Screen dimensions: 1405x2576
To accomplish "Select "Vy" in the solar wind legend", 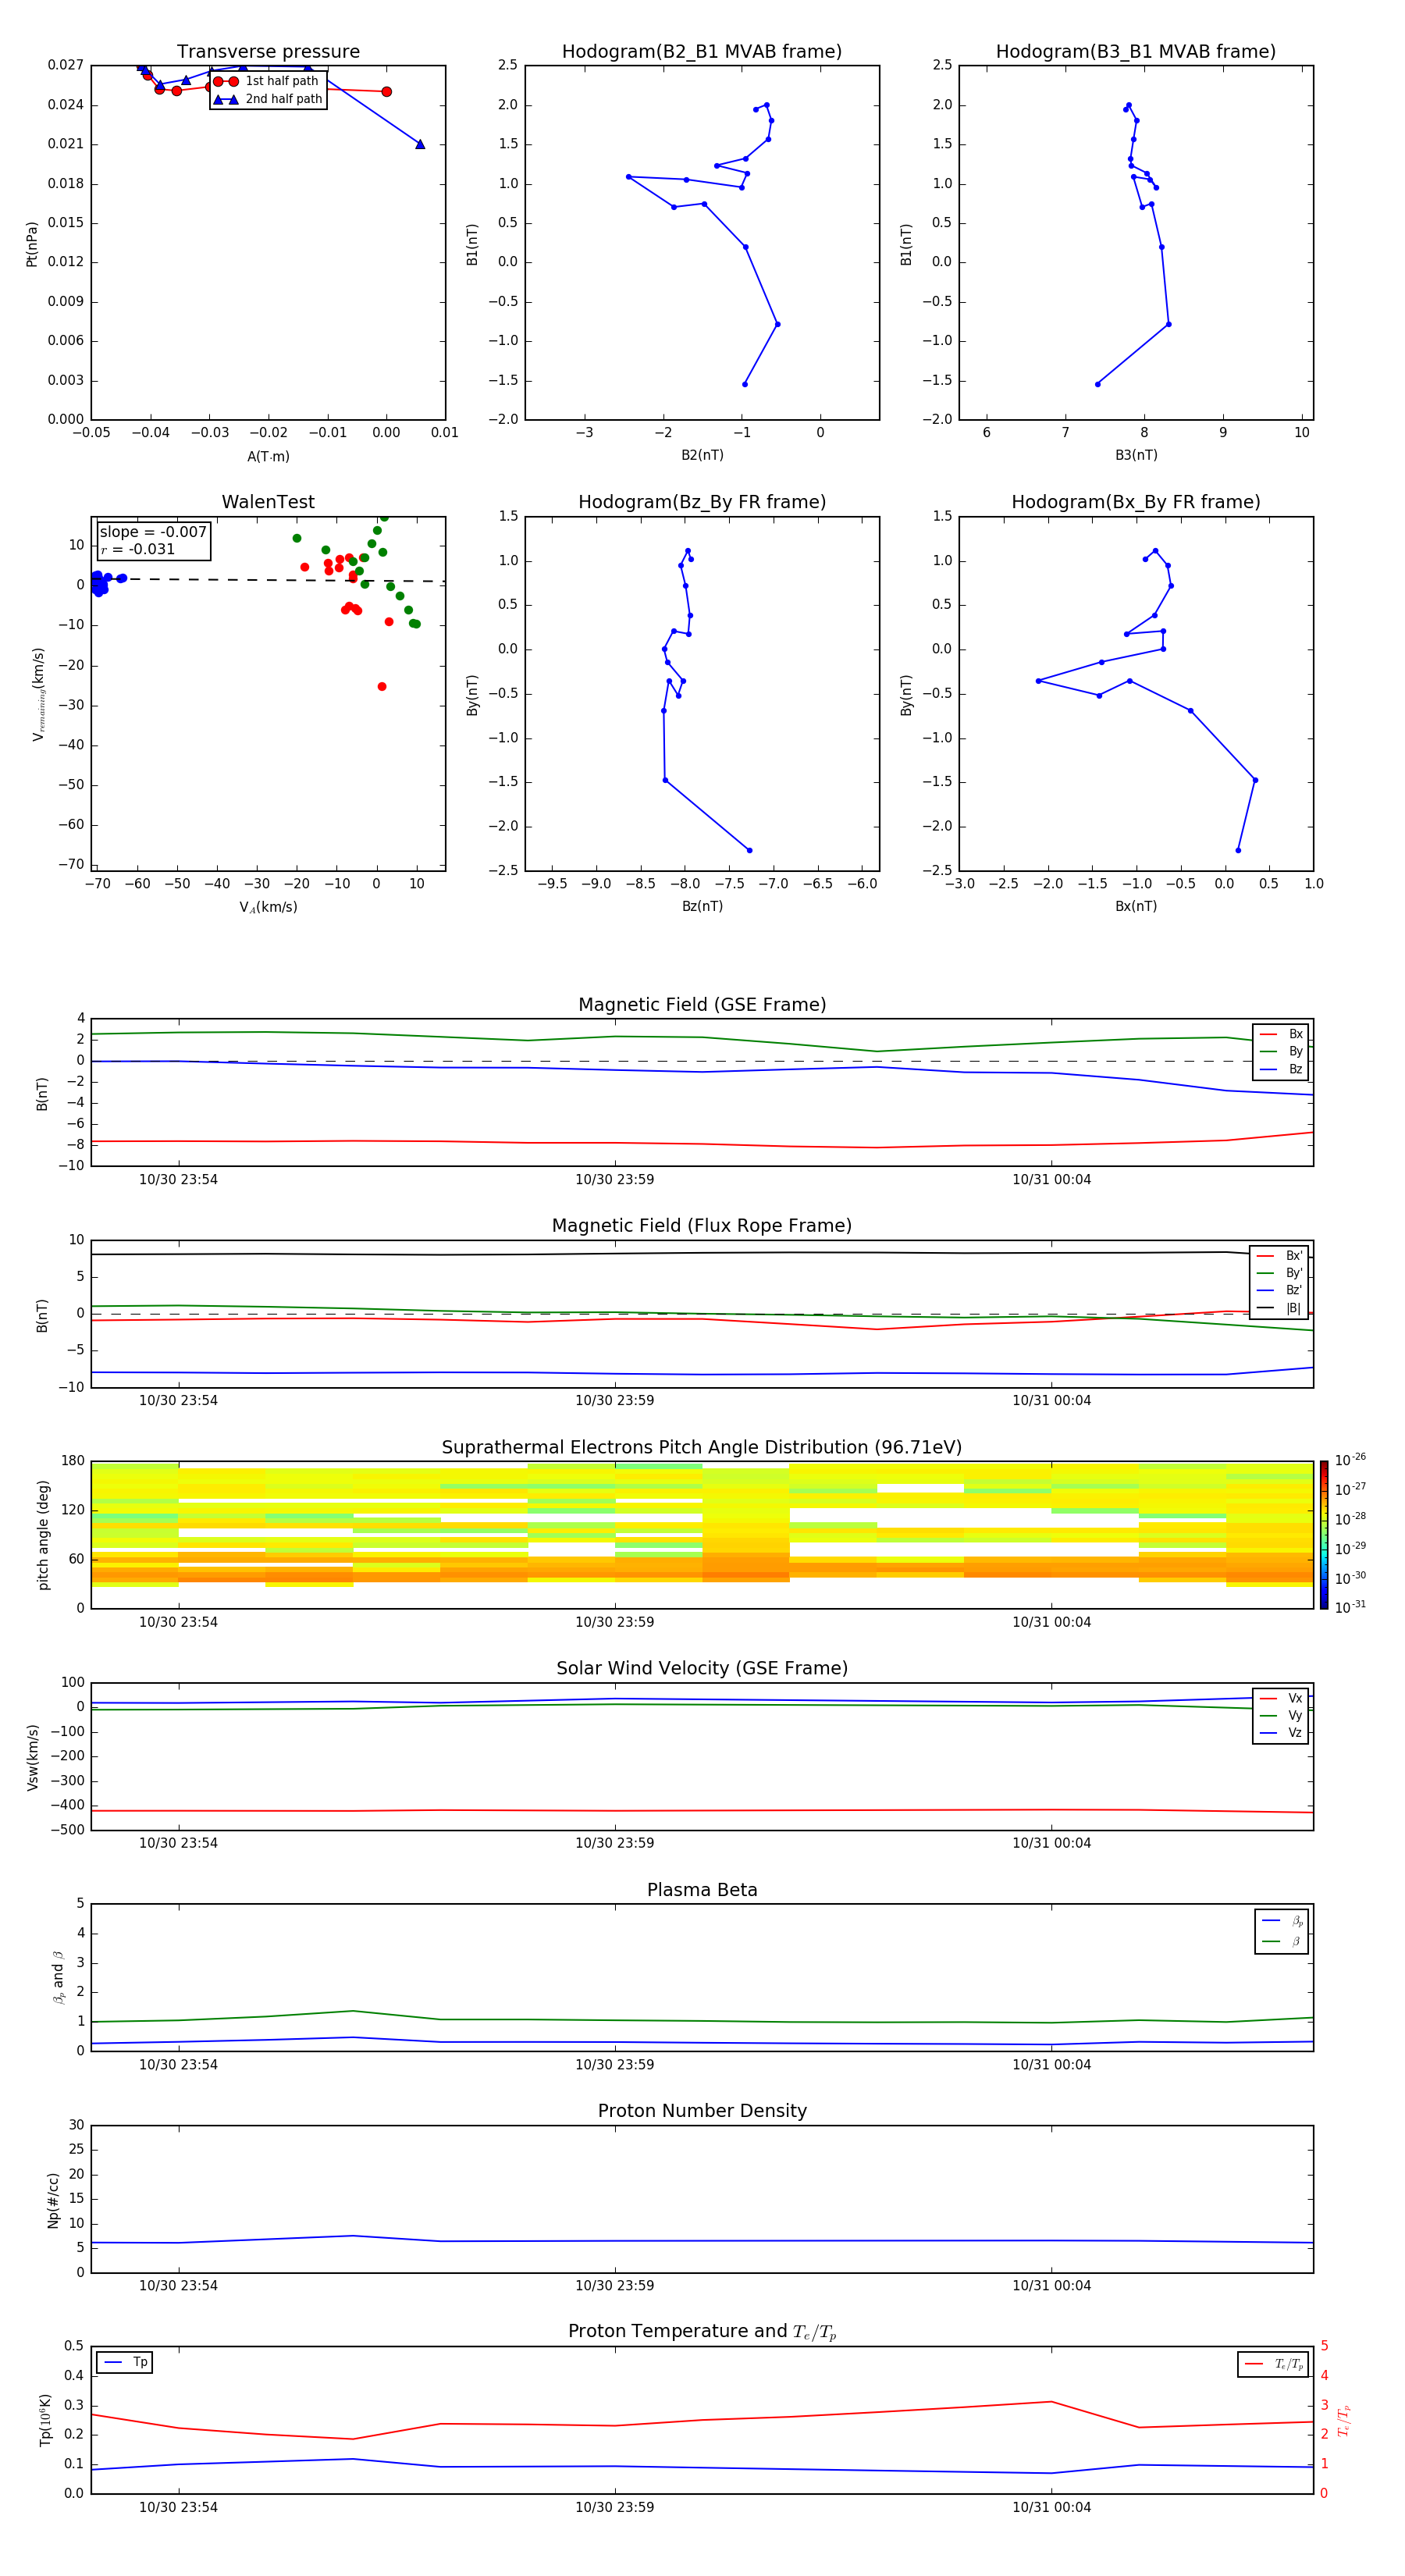I will click(x=1282, y=1715).
